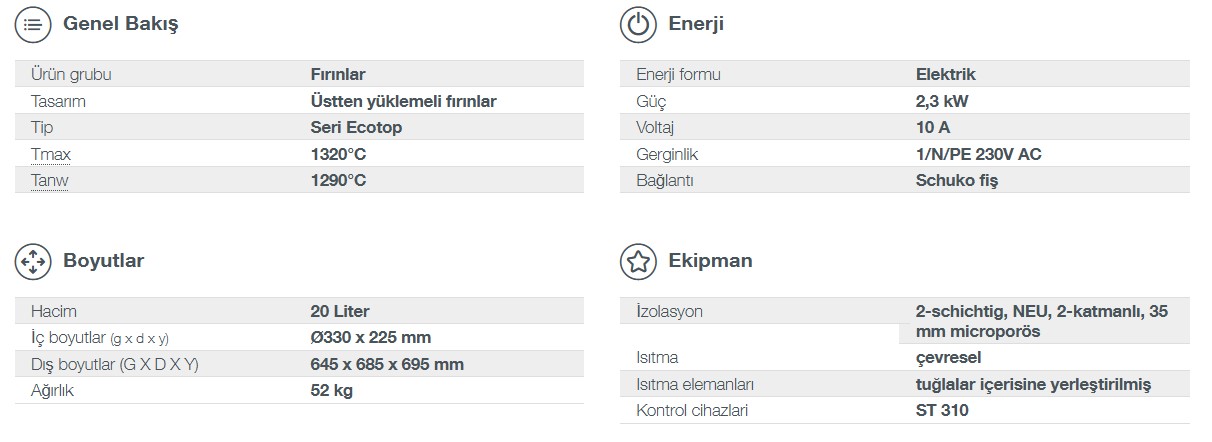Click the Genel Bakış list icon

coord(33,25)
